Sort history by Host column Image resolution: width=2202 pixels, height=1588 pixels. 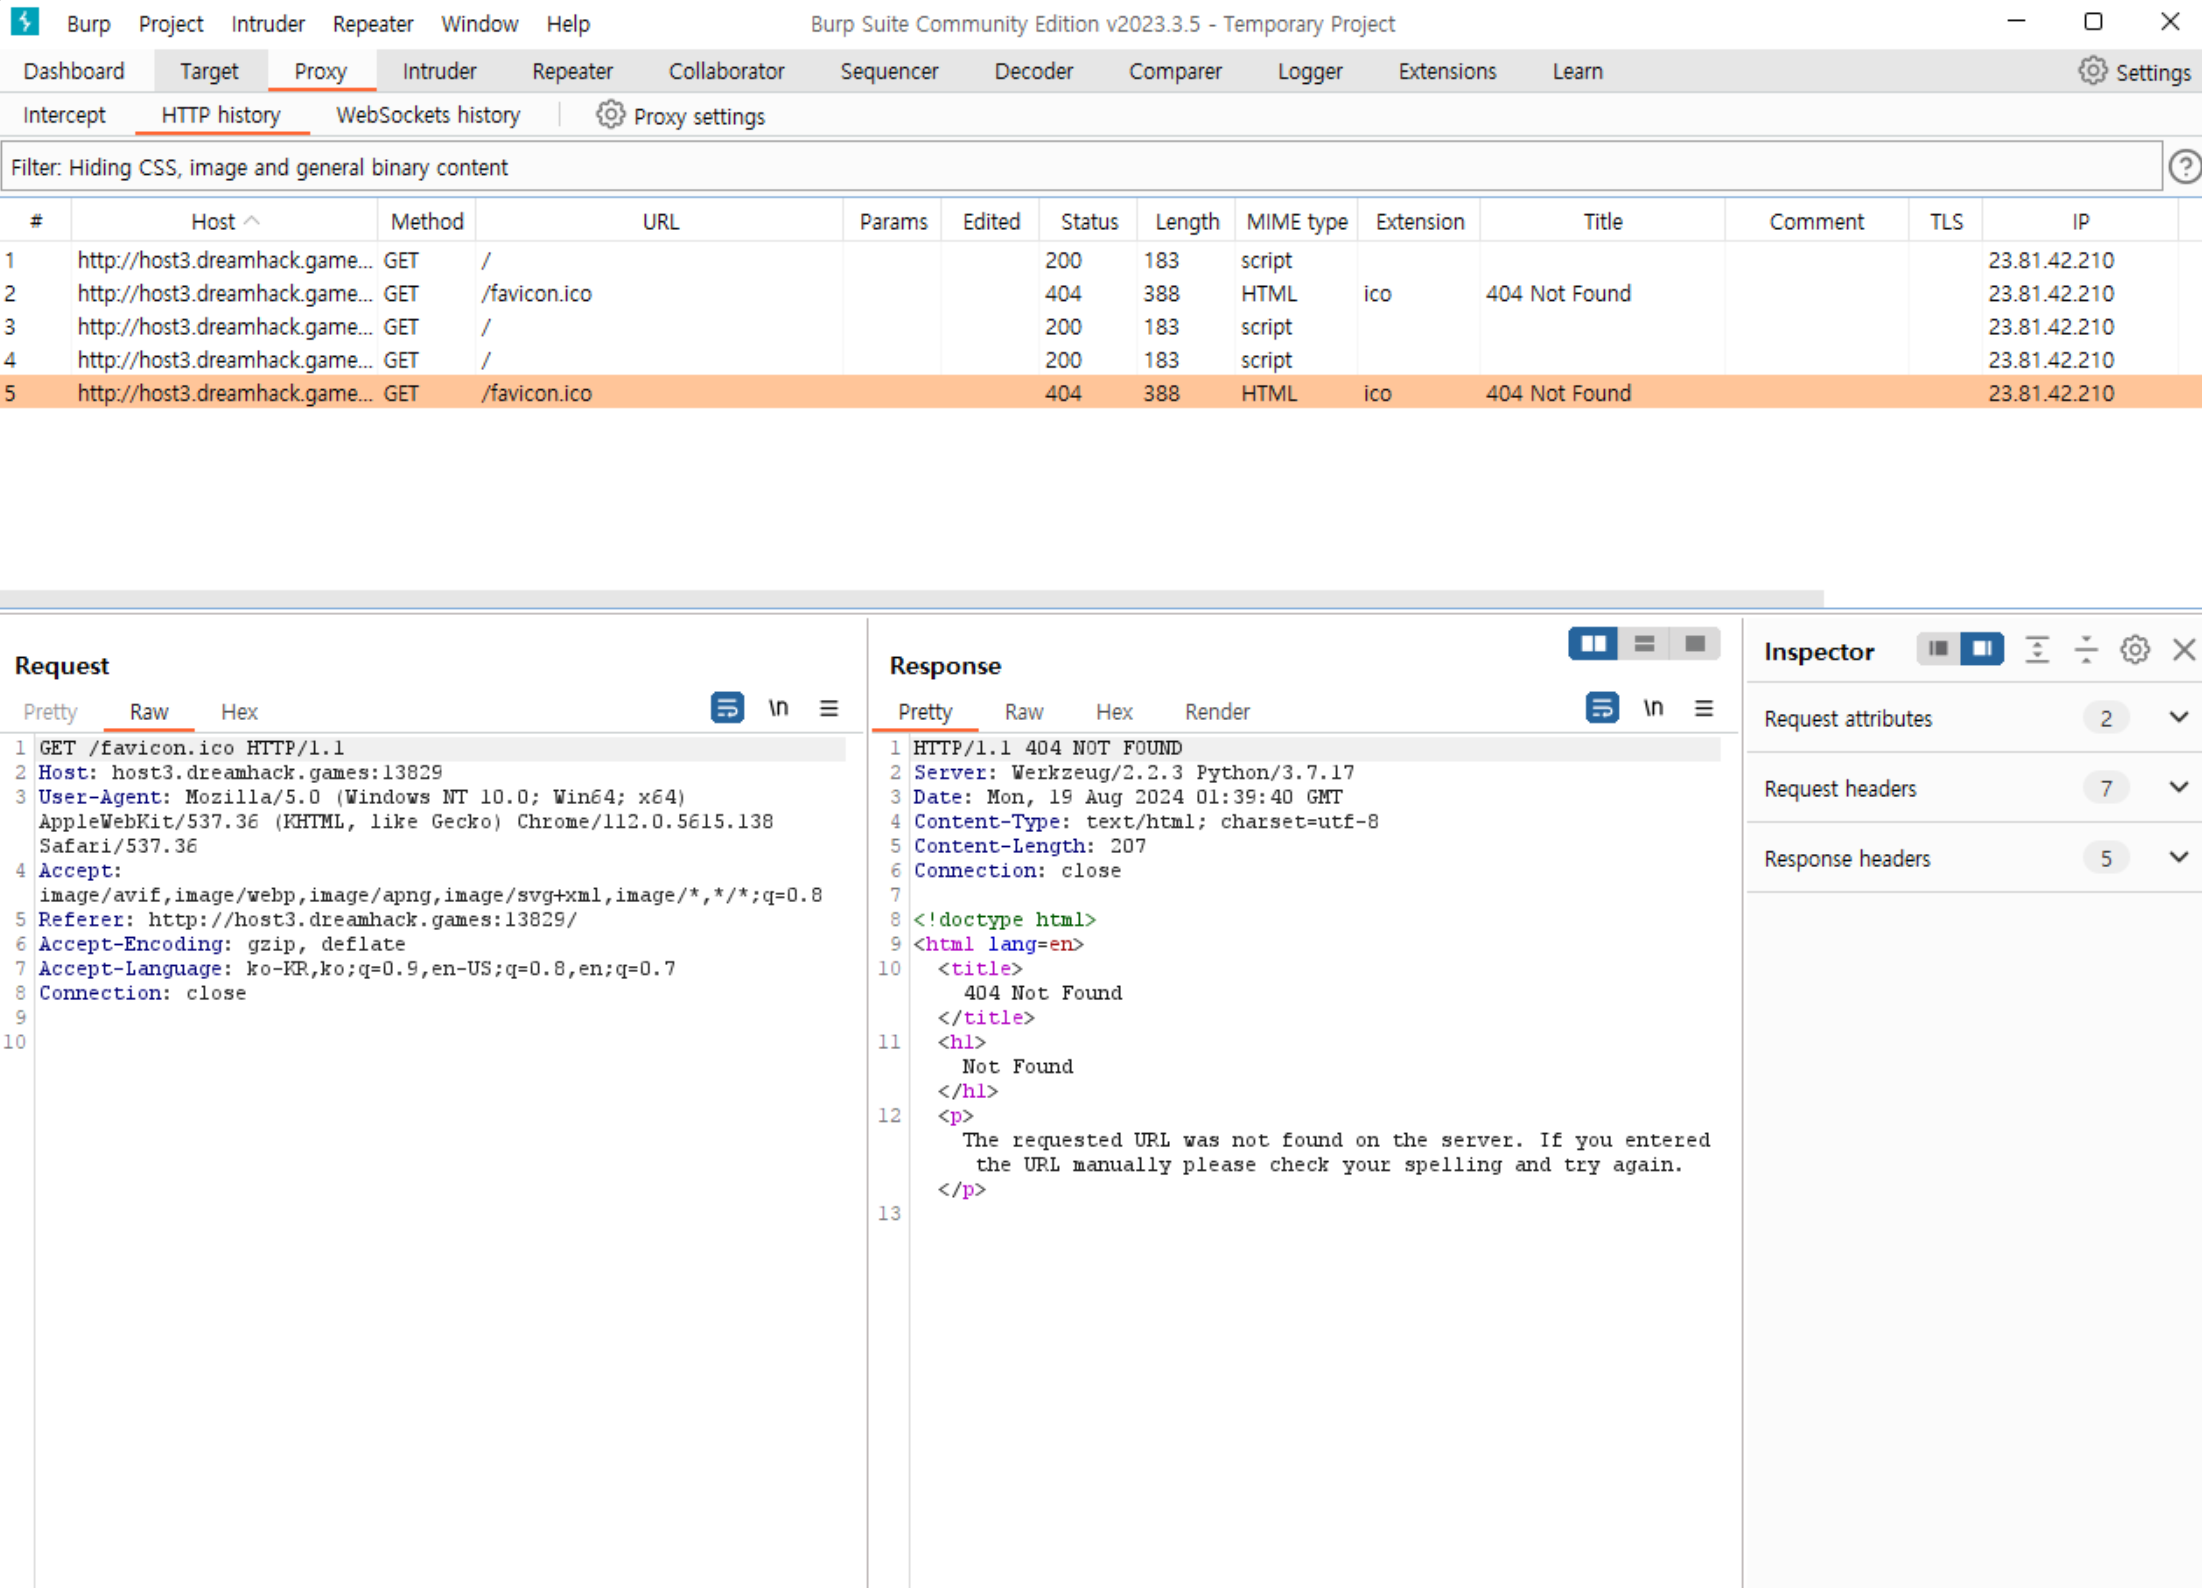coord(224,221)
